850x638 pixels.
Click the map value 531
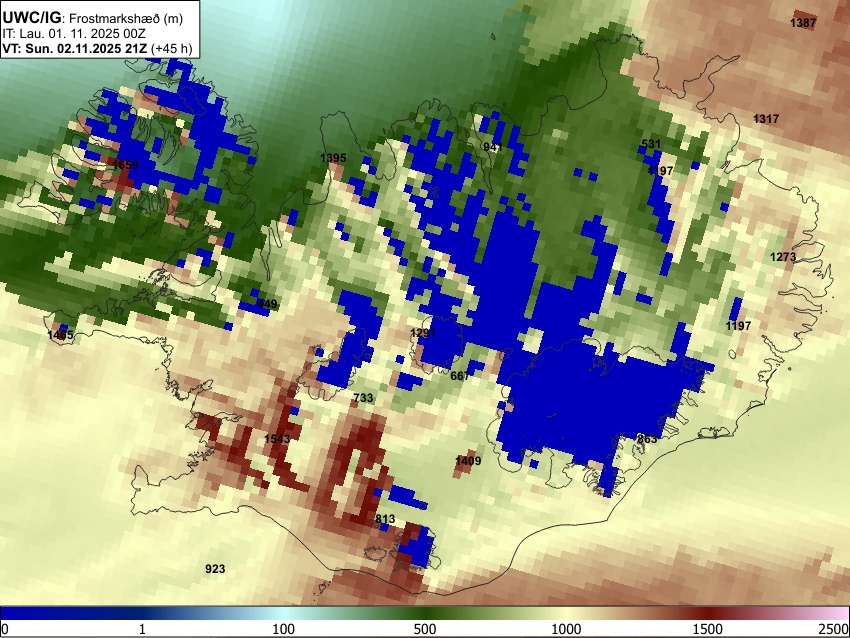tap(651, 144)
